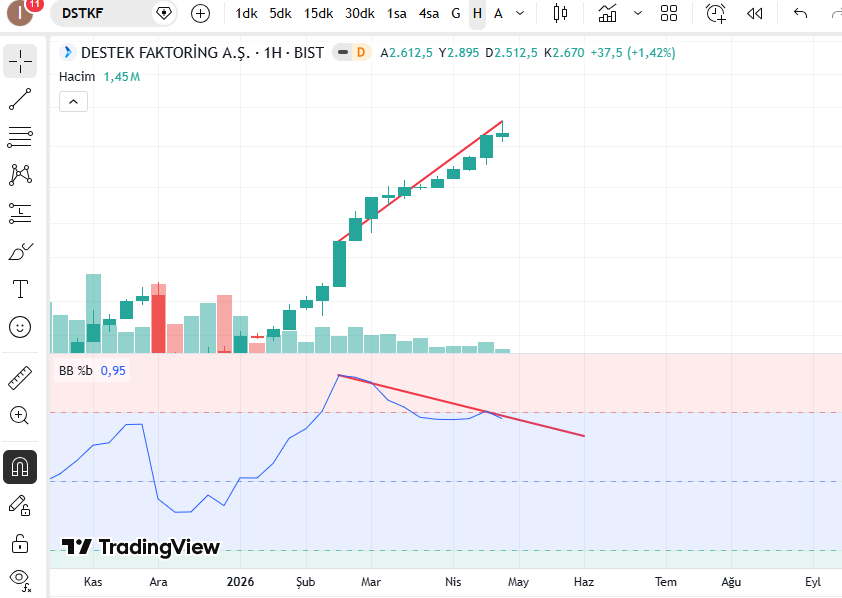This screenshot has height=598, width=842.
Task: Start bar replay mode
Action: (x=754, y=13)
